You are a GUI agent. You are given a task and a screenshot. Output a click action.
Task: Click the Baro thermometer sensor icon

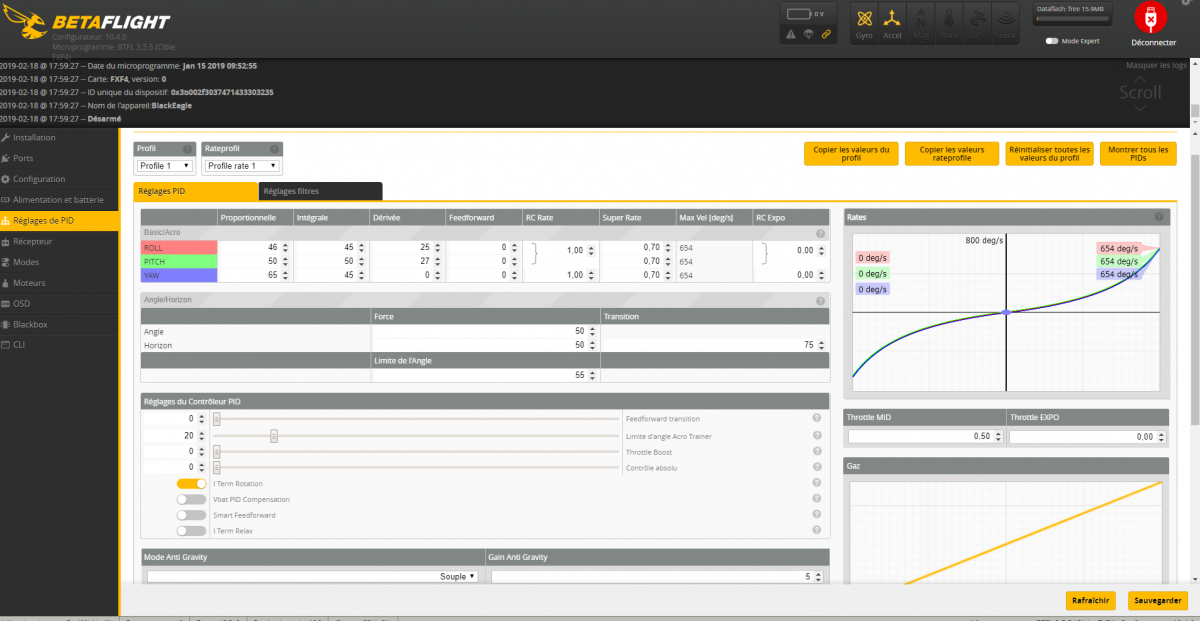(949, 22)
